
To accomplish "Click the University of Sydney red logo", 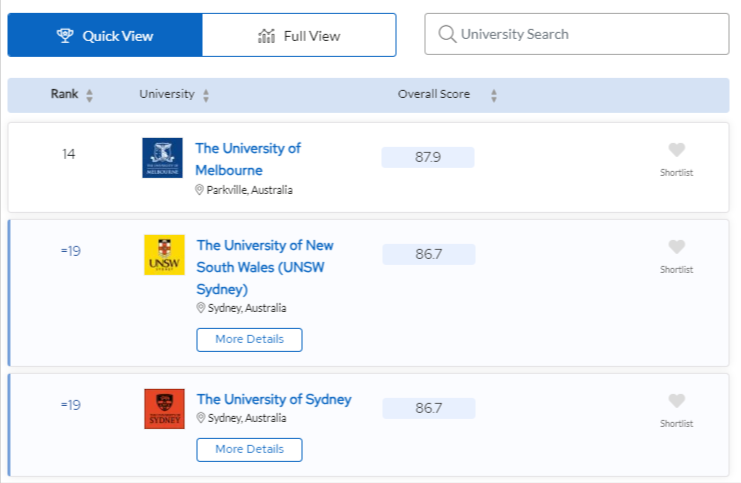I will [164, 409].
